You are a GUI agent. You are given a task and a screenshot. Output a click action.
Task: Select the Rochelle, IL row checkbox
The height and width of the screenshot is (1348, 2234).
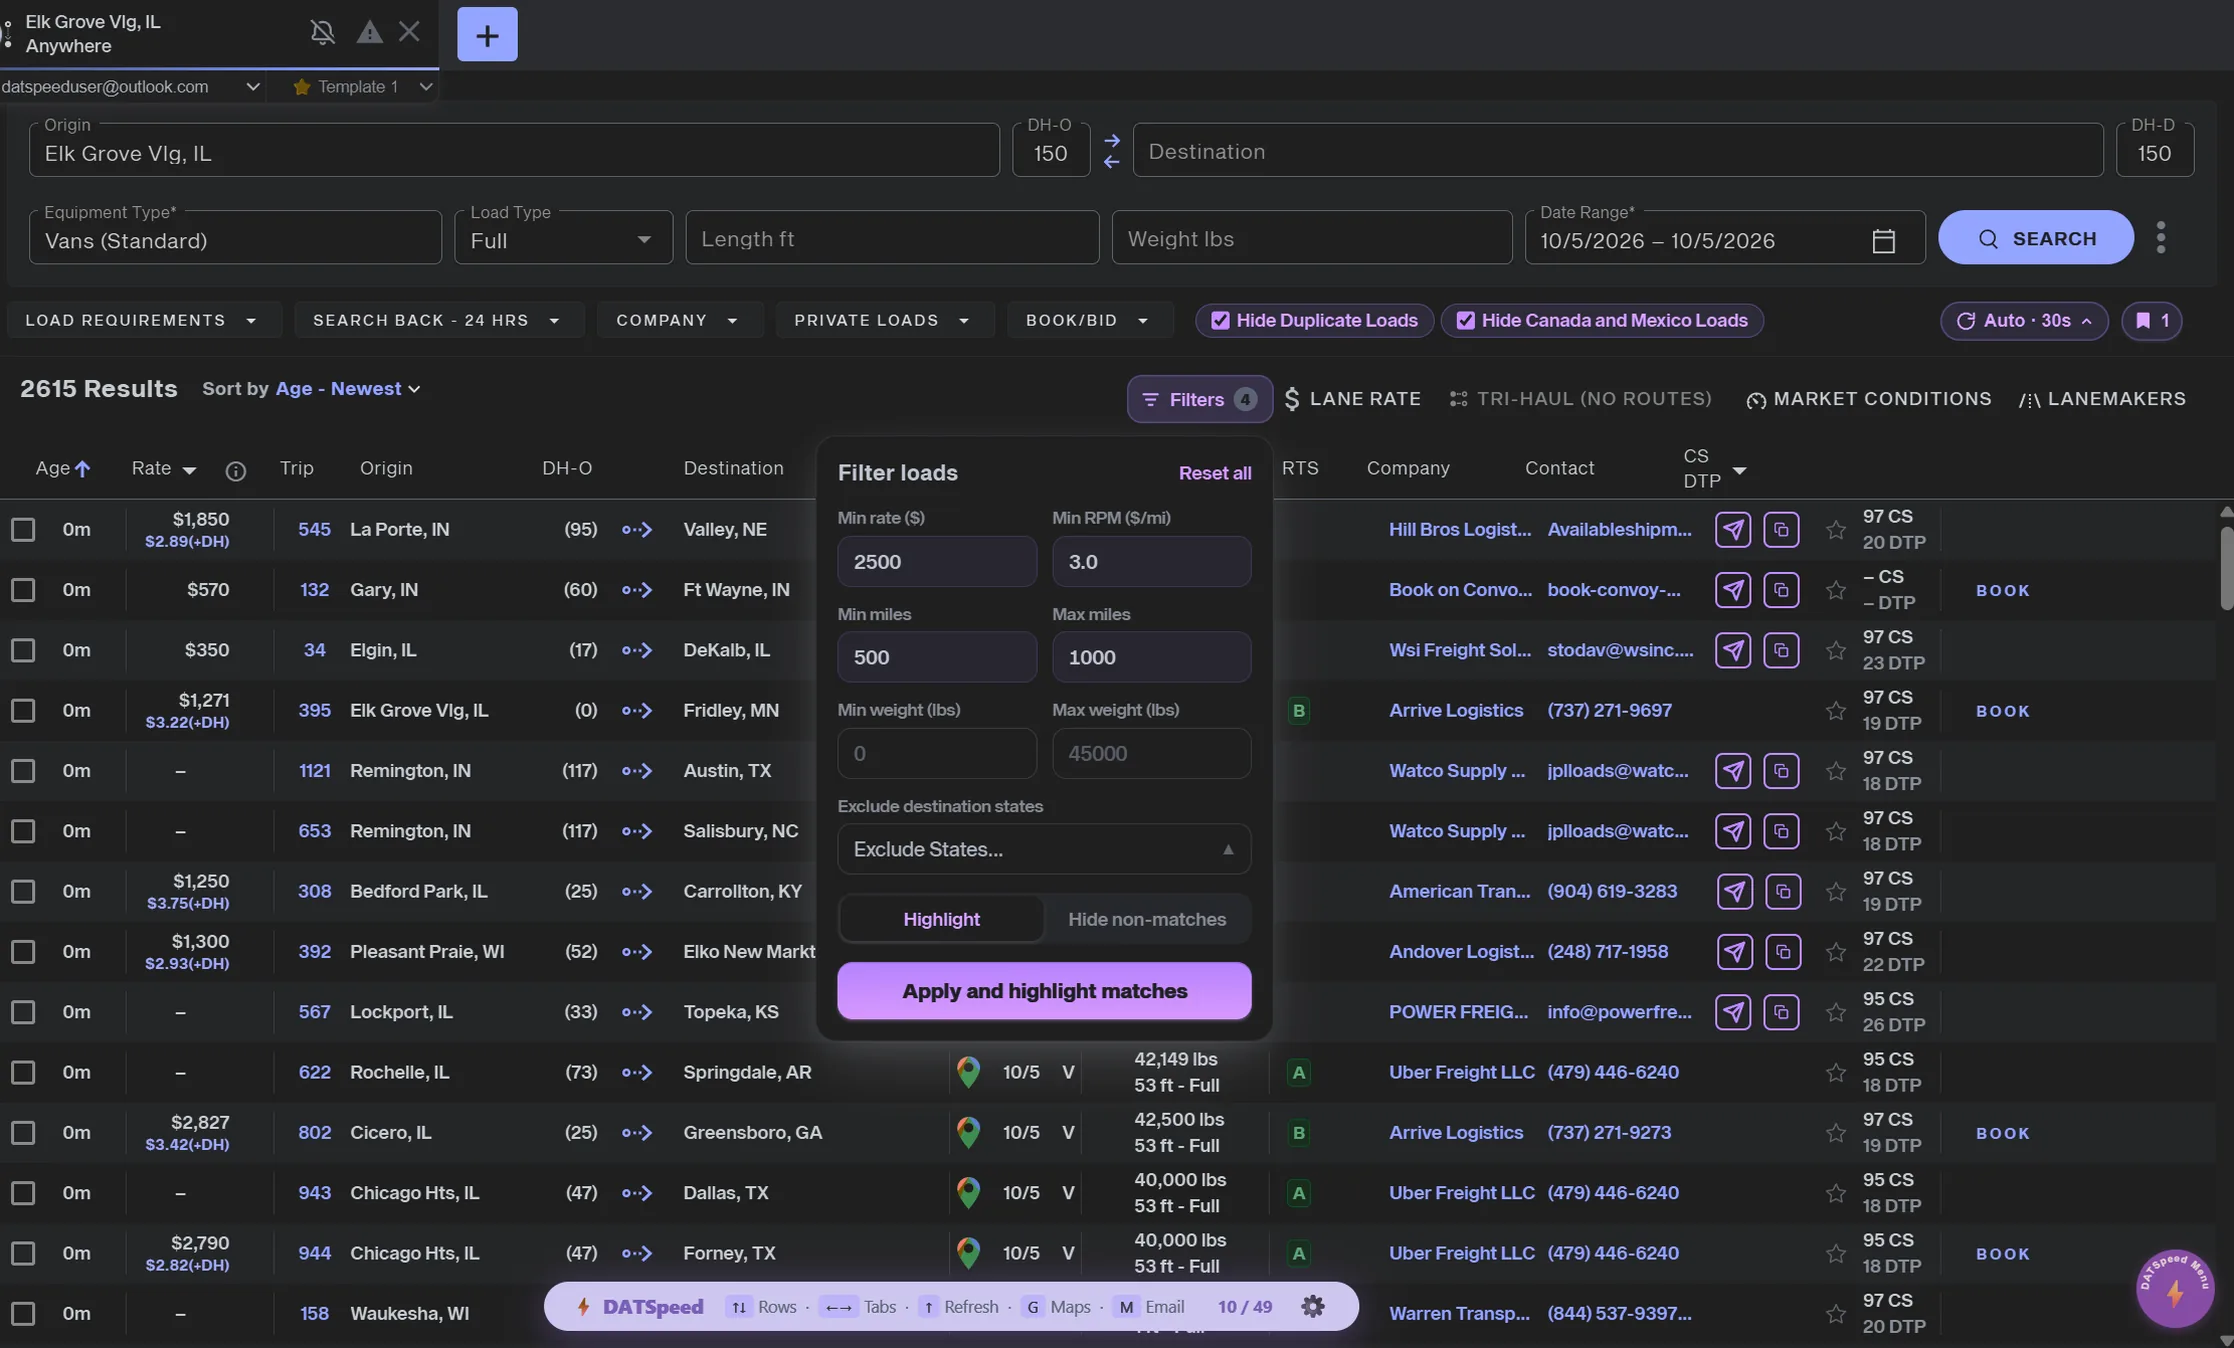click(23, 1072)
